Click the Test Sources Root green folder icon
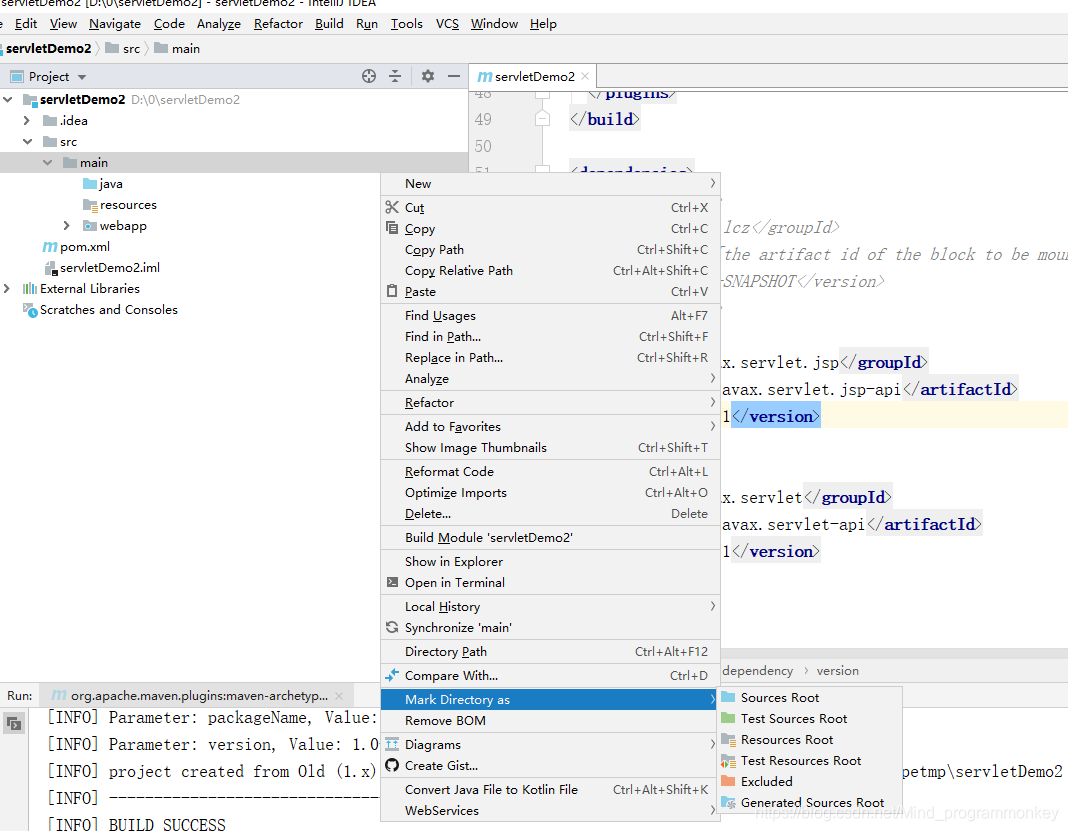The width and height of the screenshot is (1068, 831). click(728, 718)
